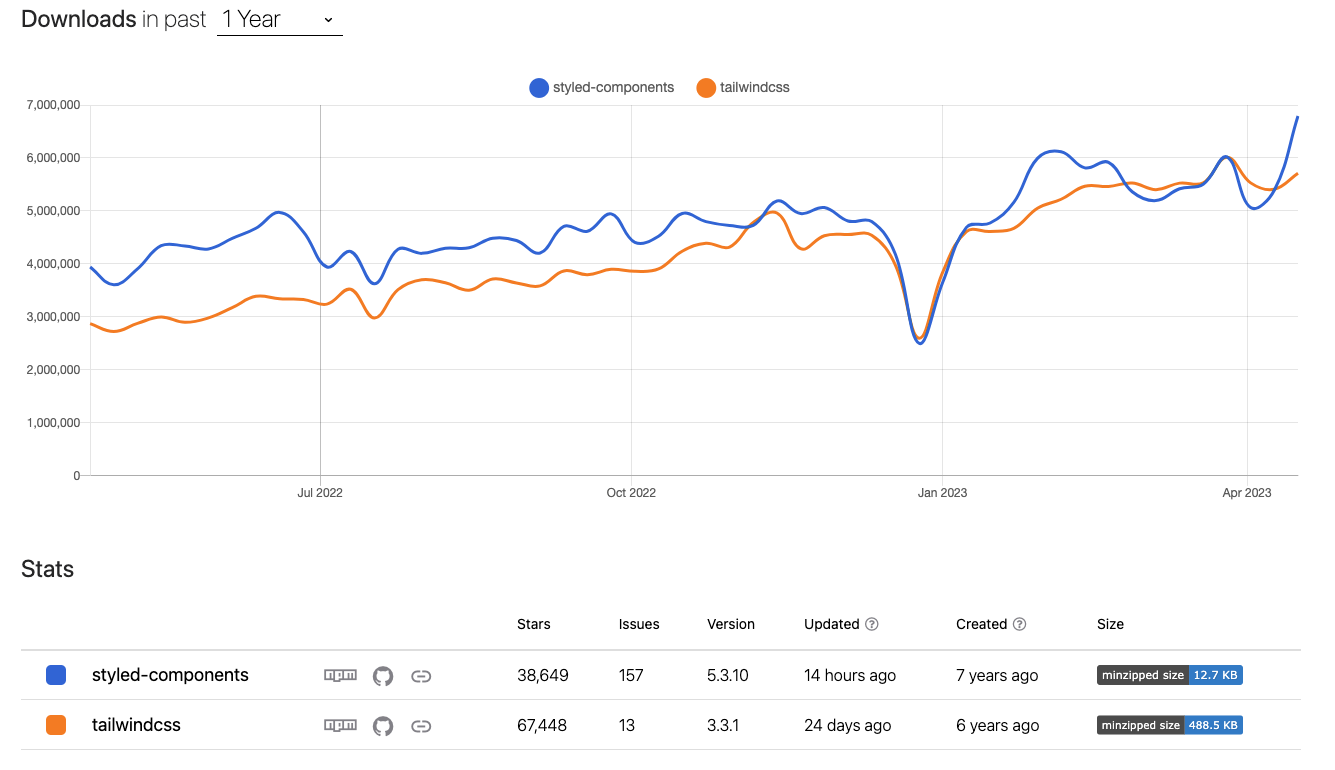Image resolution: width=1335 pixels, height=770 pixels.
Task: Open the npm icon for tailwindcss
Action: click(340, 726)
